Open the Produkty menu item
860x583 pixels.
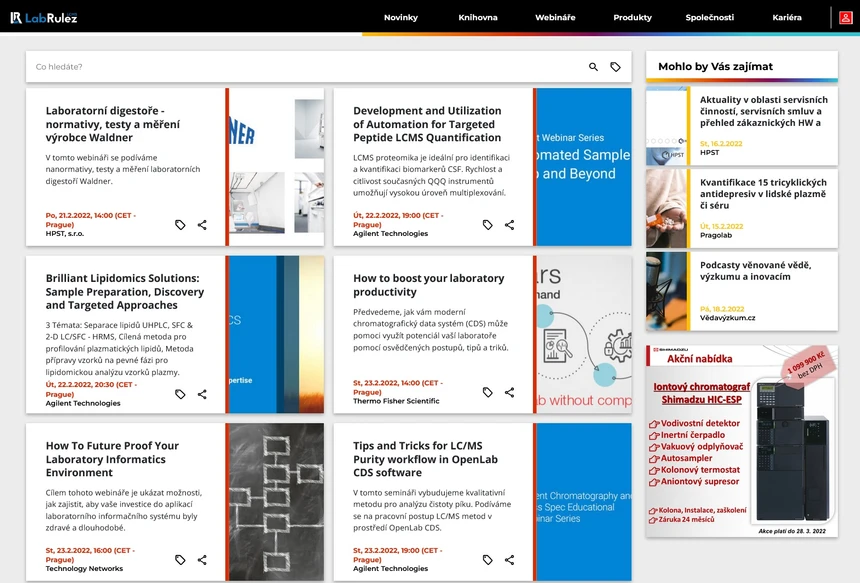point(632,18)
